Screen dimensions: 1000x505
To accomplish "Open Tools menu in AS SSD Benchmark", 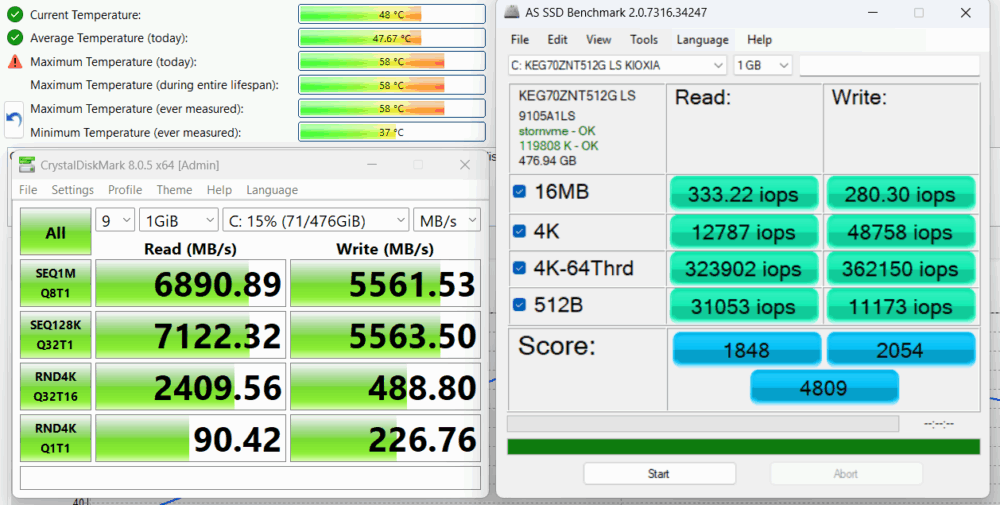I will (x=644, y=40).
